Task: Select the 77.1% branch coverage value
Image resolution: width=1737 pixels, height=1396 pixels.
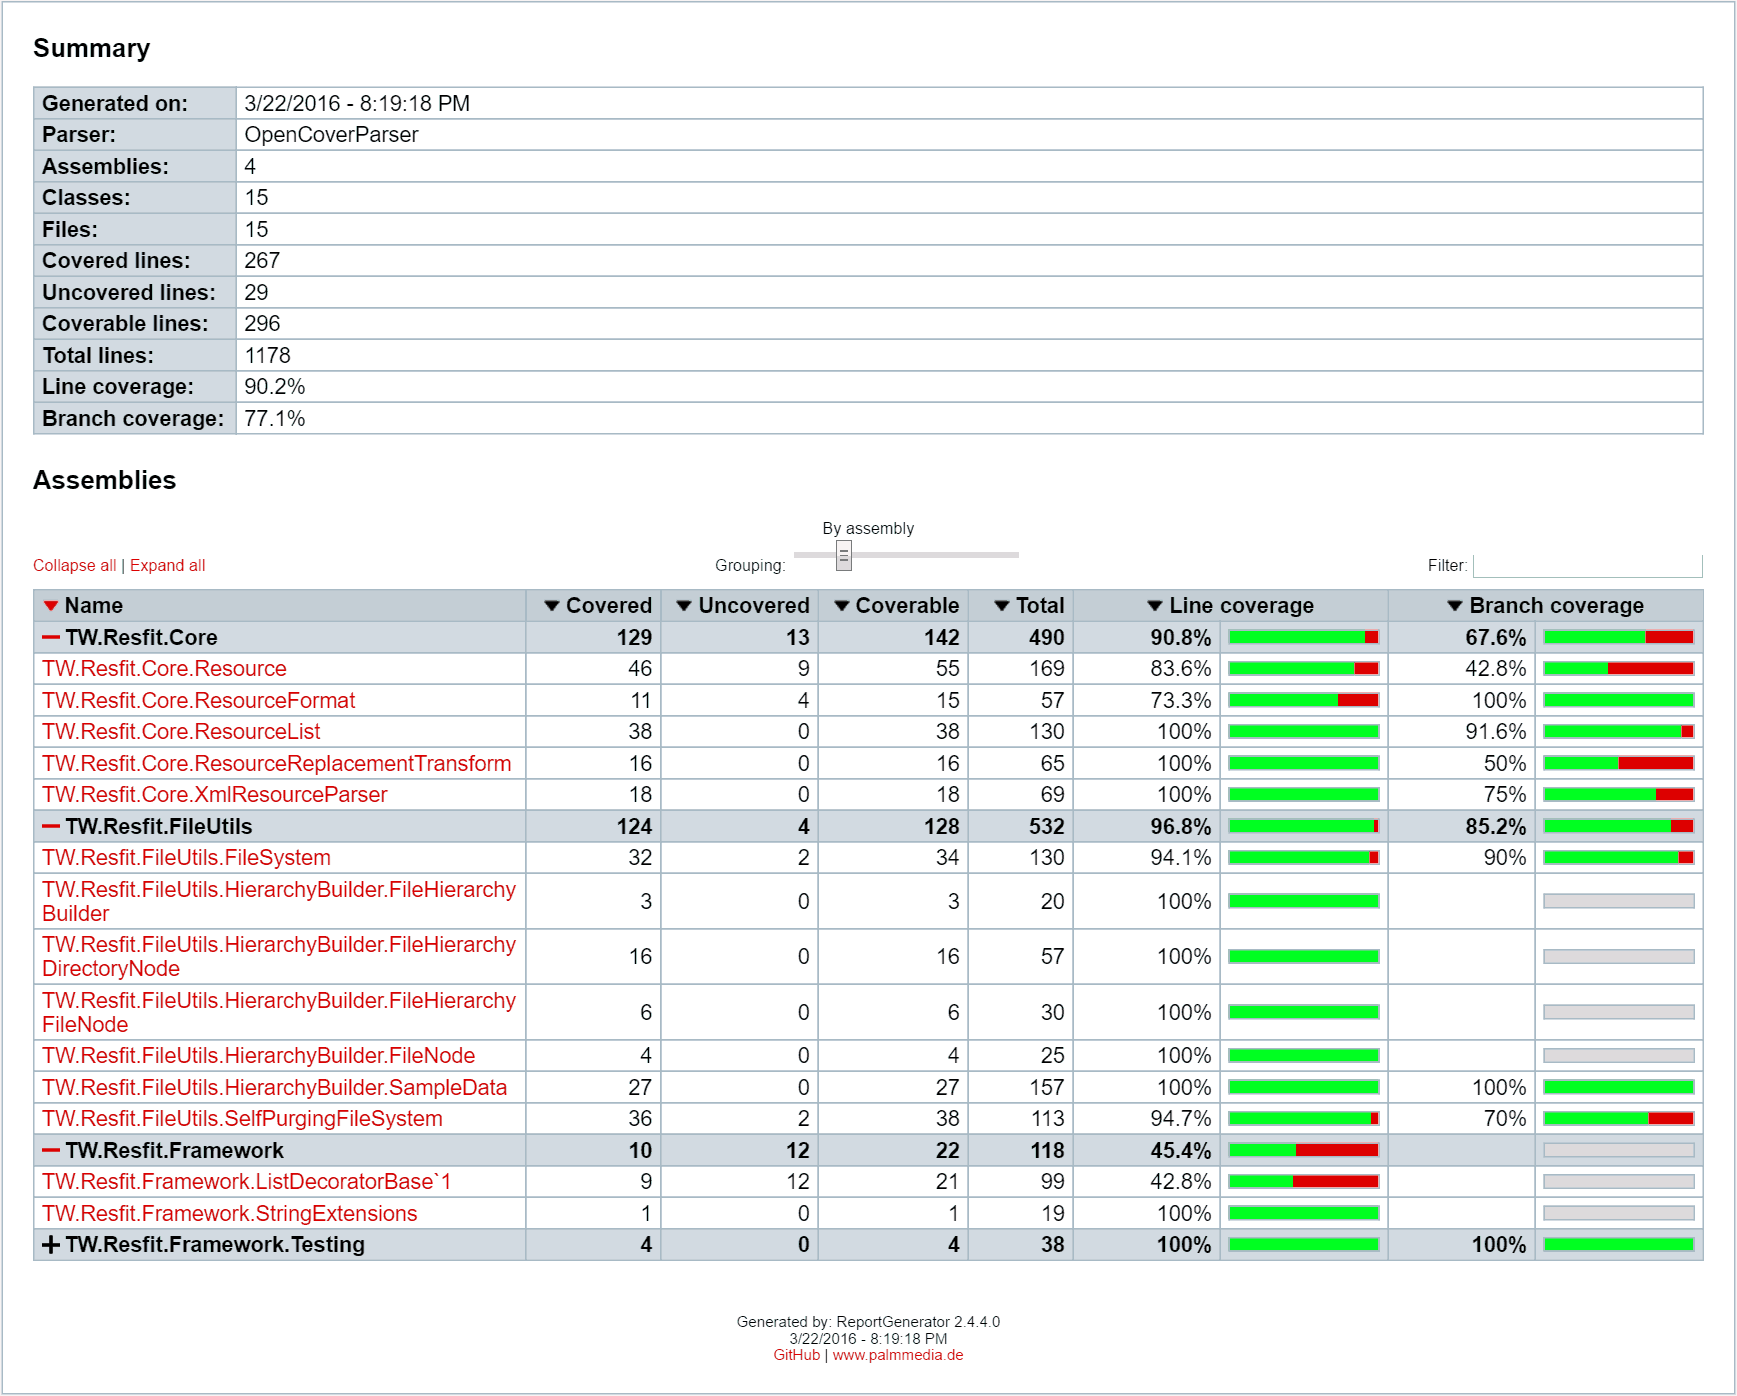Action: click(275, 419)
